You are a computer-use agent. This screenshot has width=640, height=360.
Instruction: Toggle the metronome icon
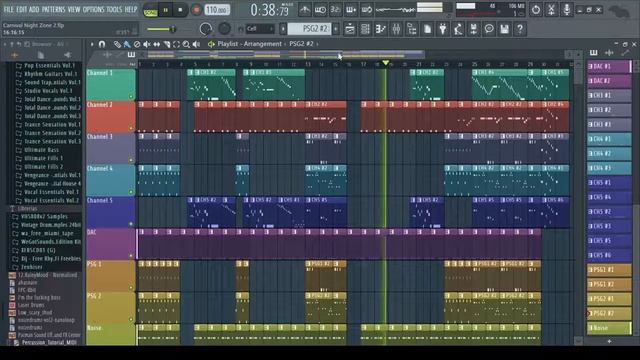305,10
